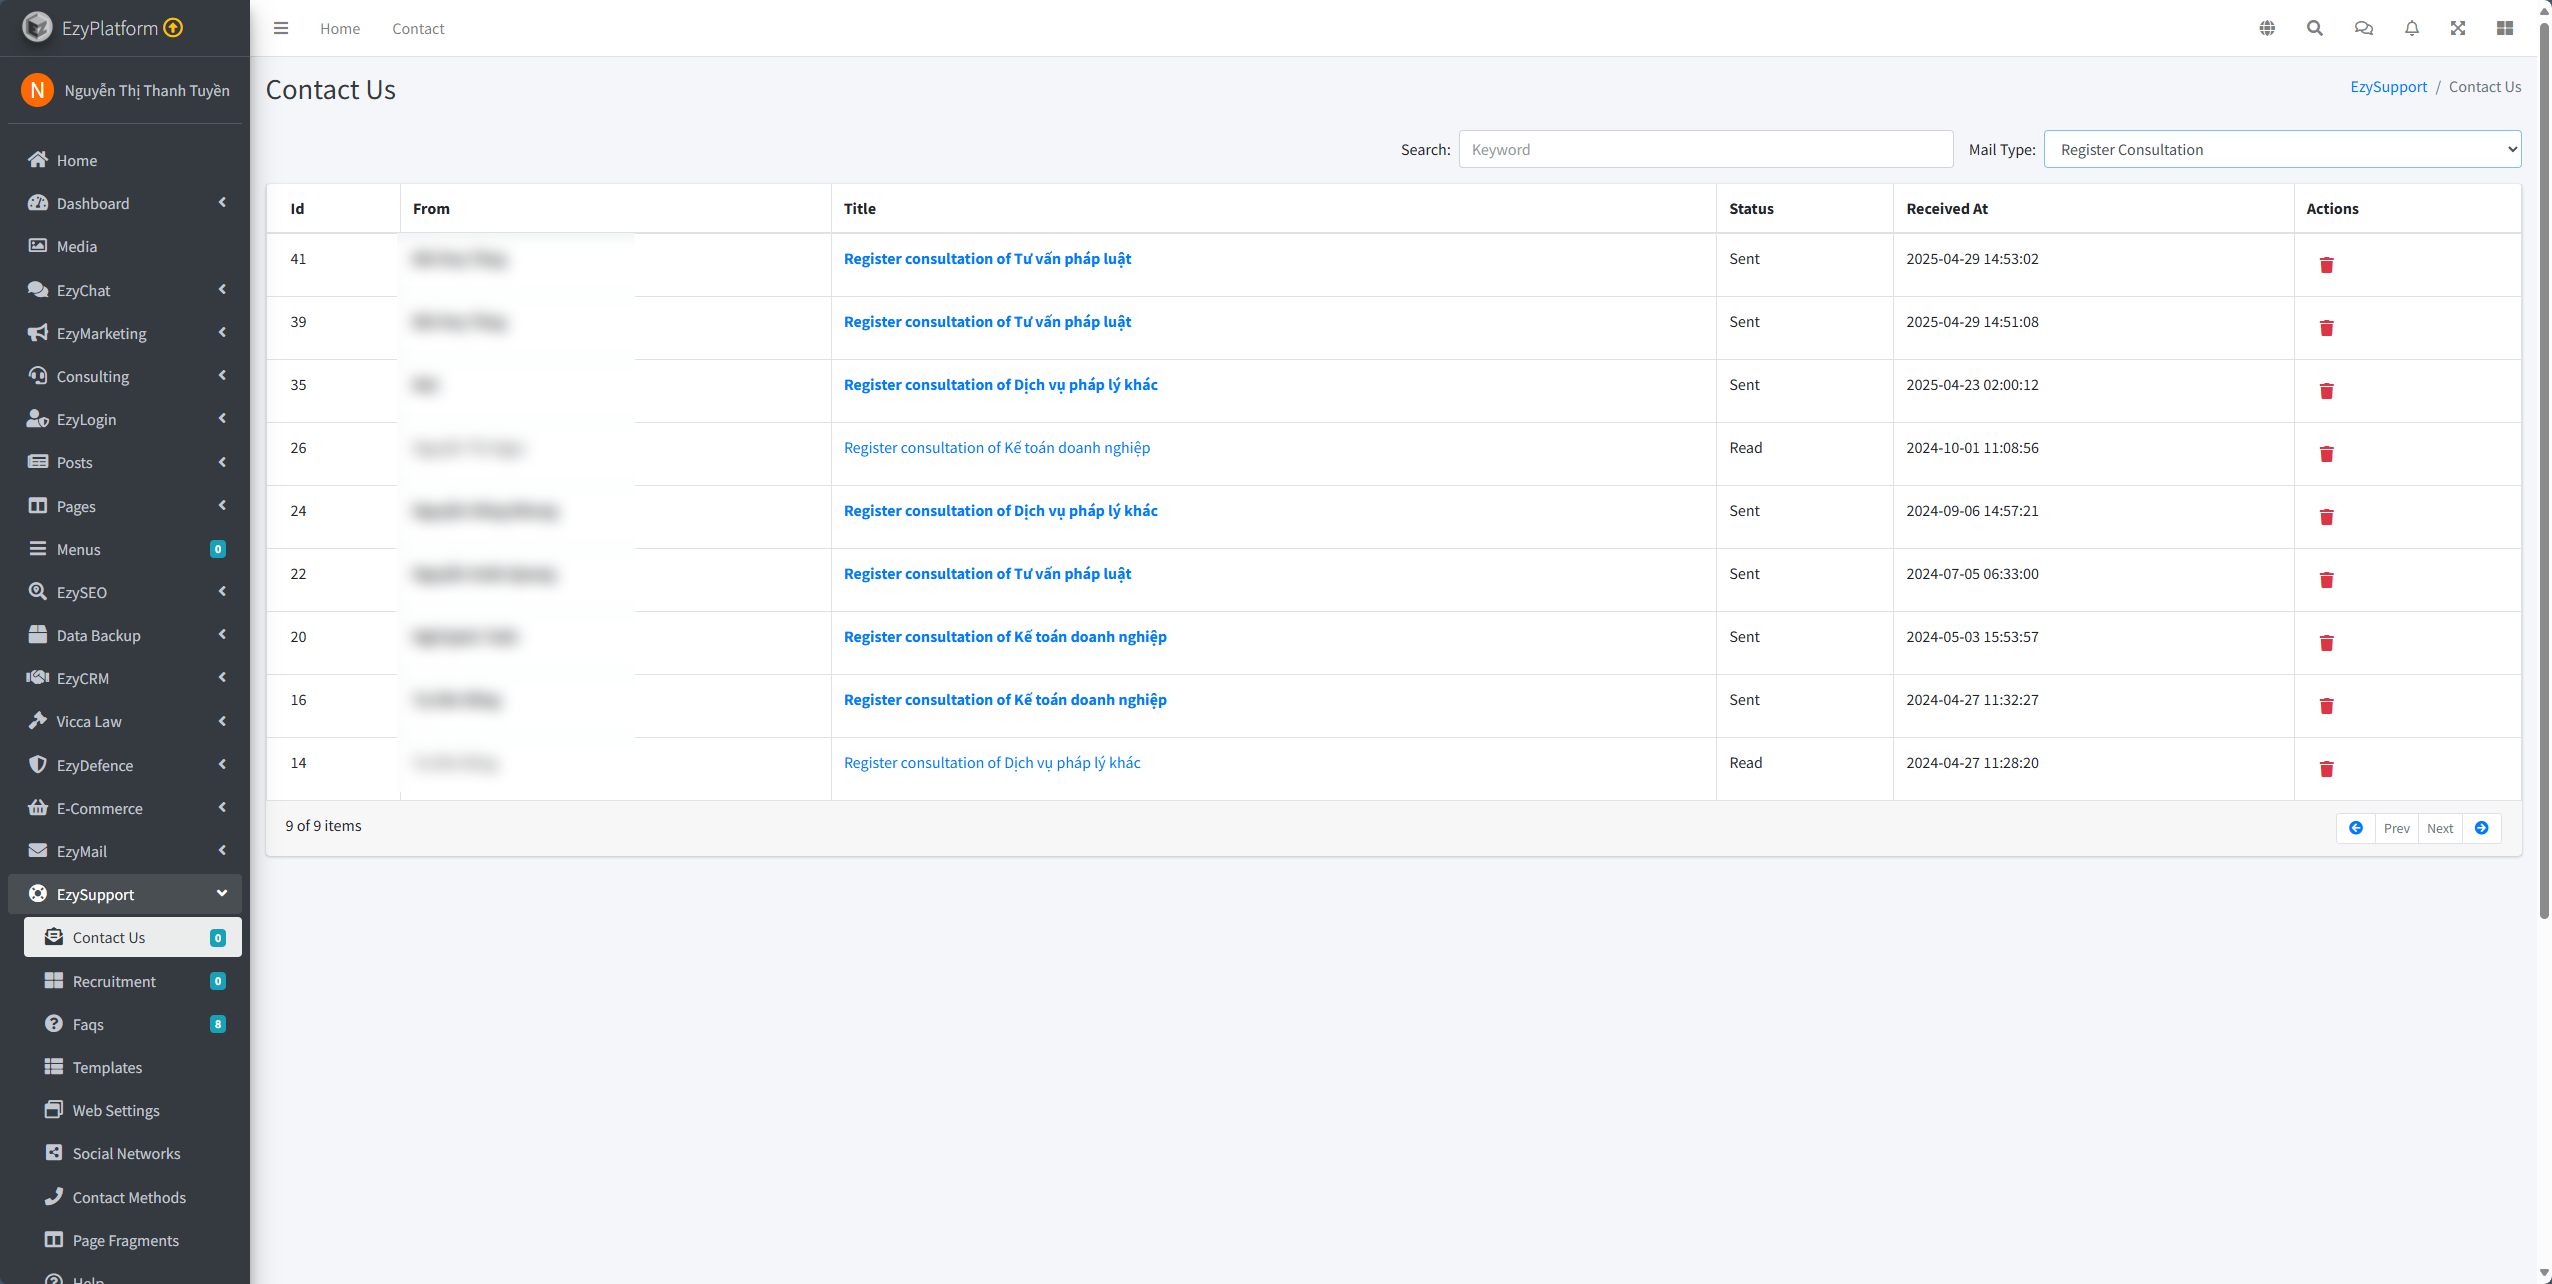The image size is (2552, 1284).
Task: Click the hamburger sidebar toggle icon
Action: [x=281, y=28]
